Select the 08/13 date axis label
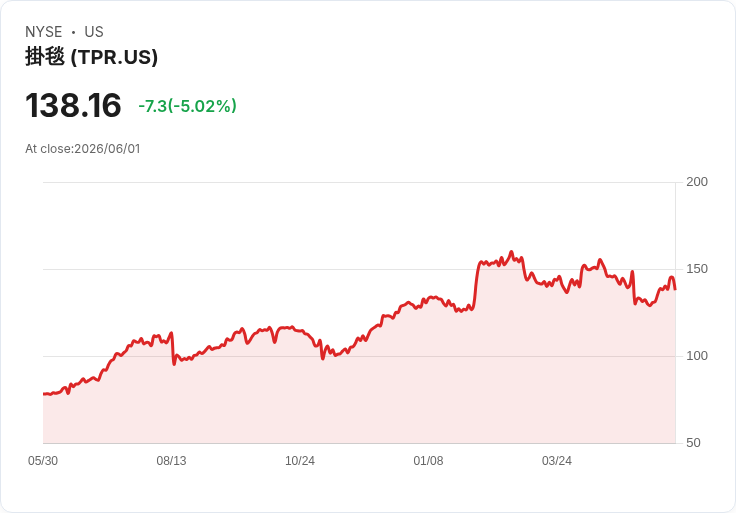 coord(171,461)
